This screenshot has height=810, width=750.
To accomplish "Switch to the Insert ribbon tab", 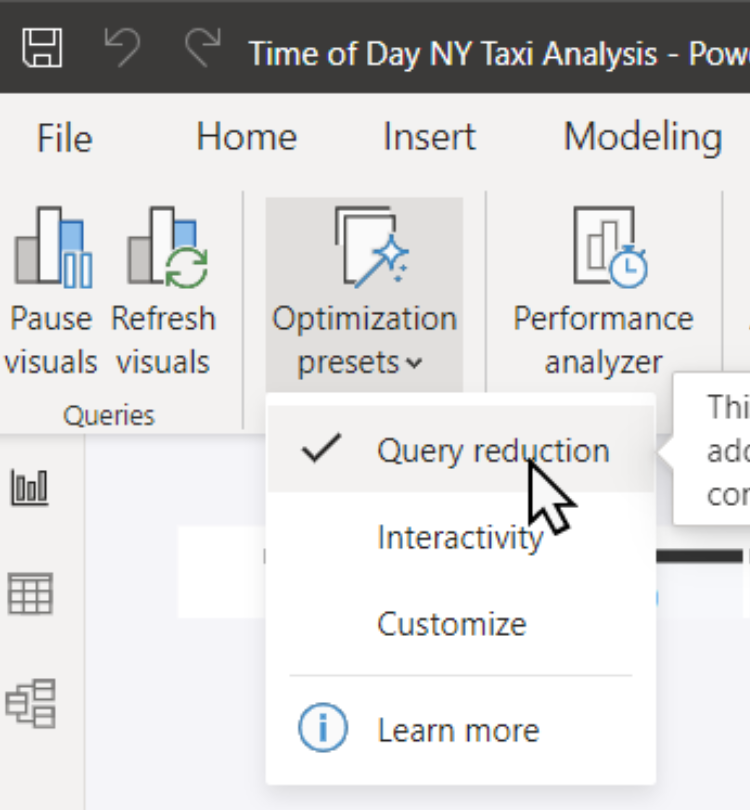I will click(429, 137).
